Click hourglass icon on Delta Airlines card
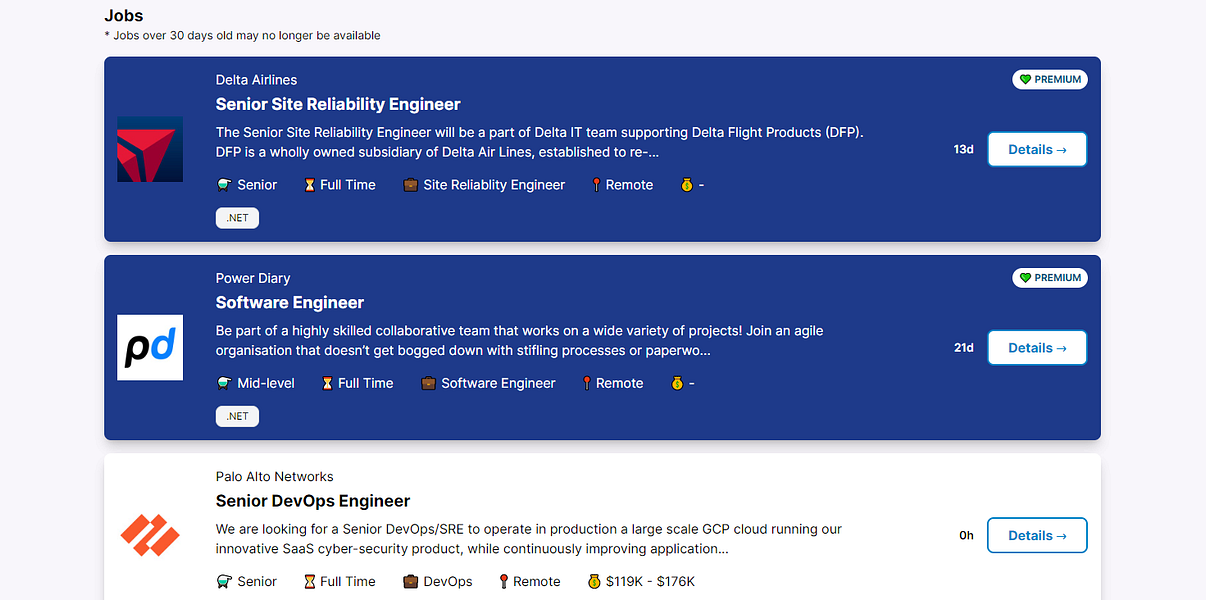 [x=310, y=185]
